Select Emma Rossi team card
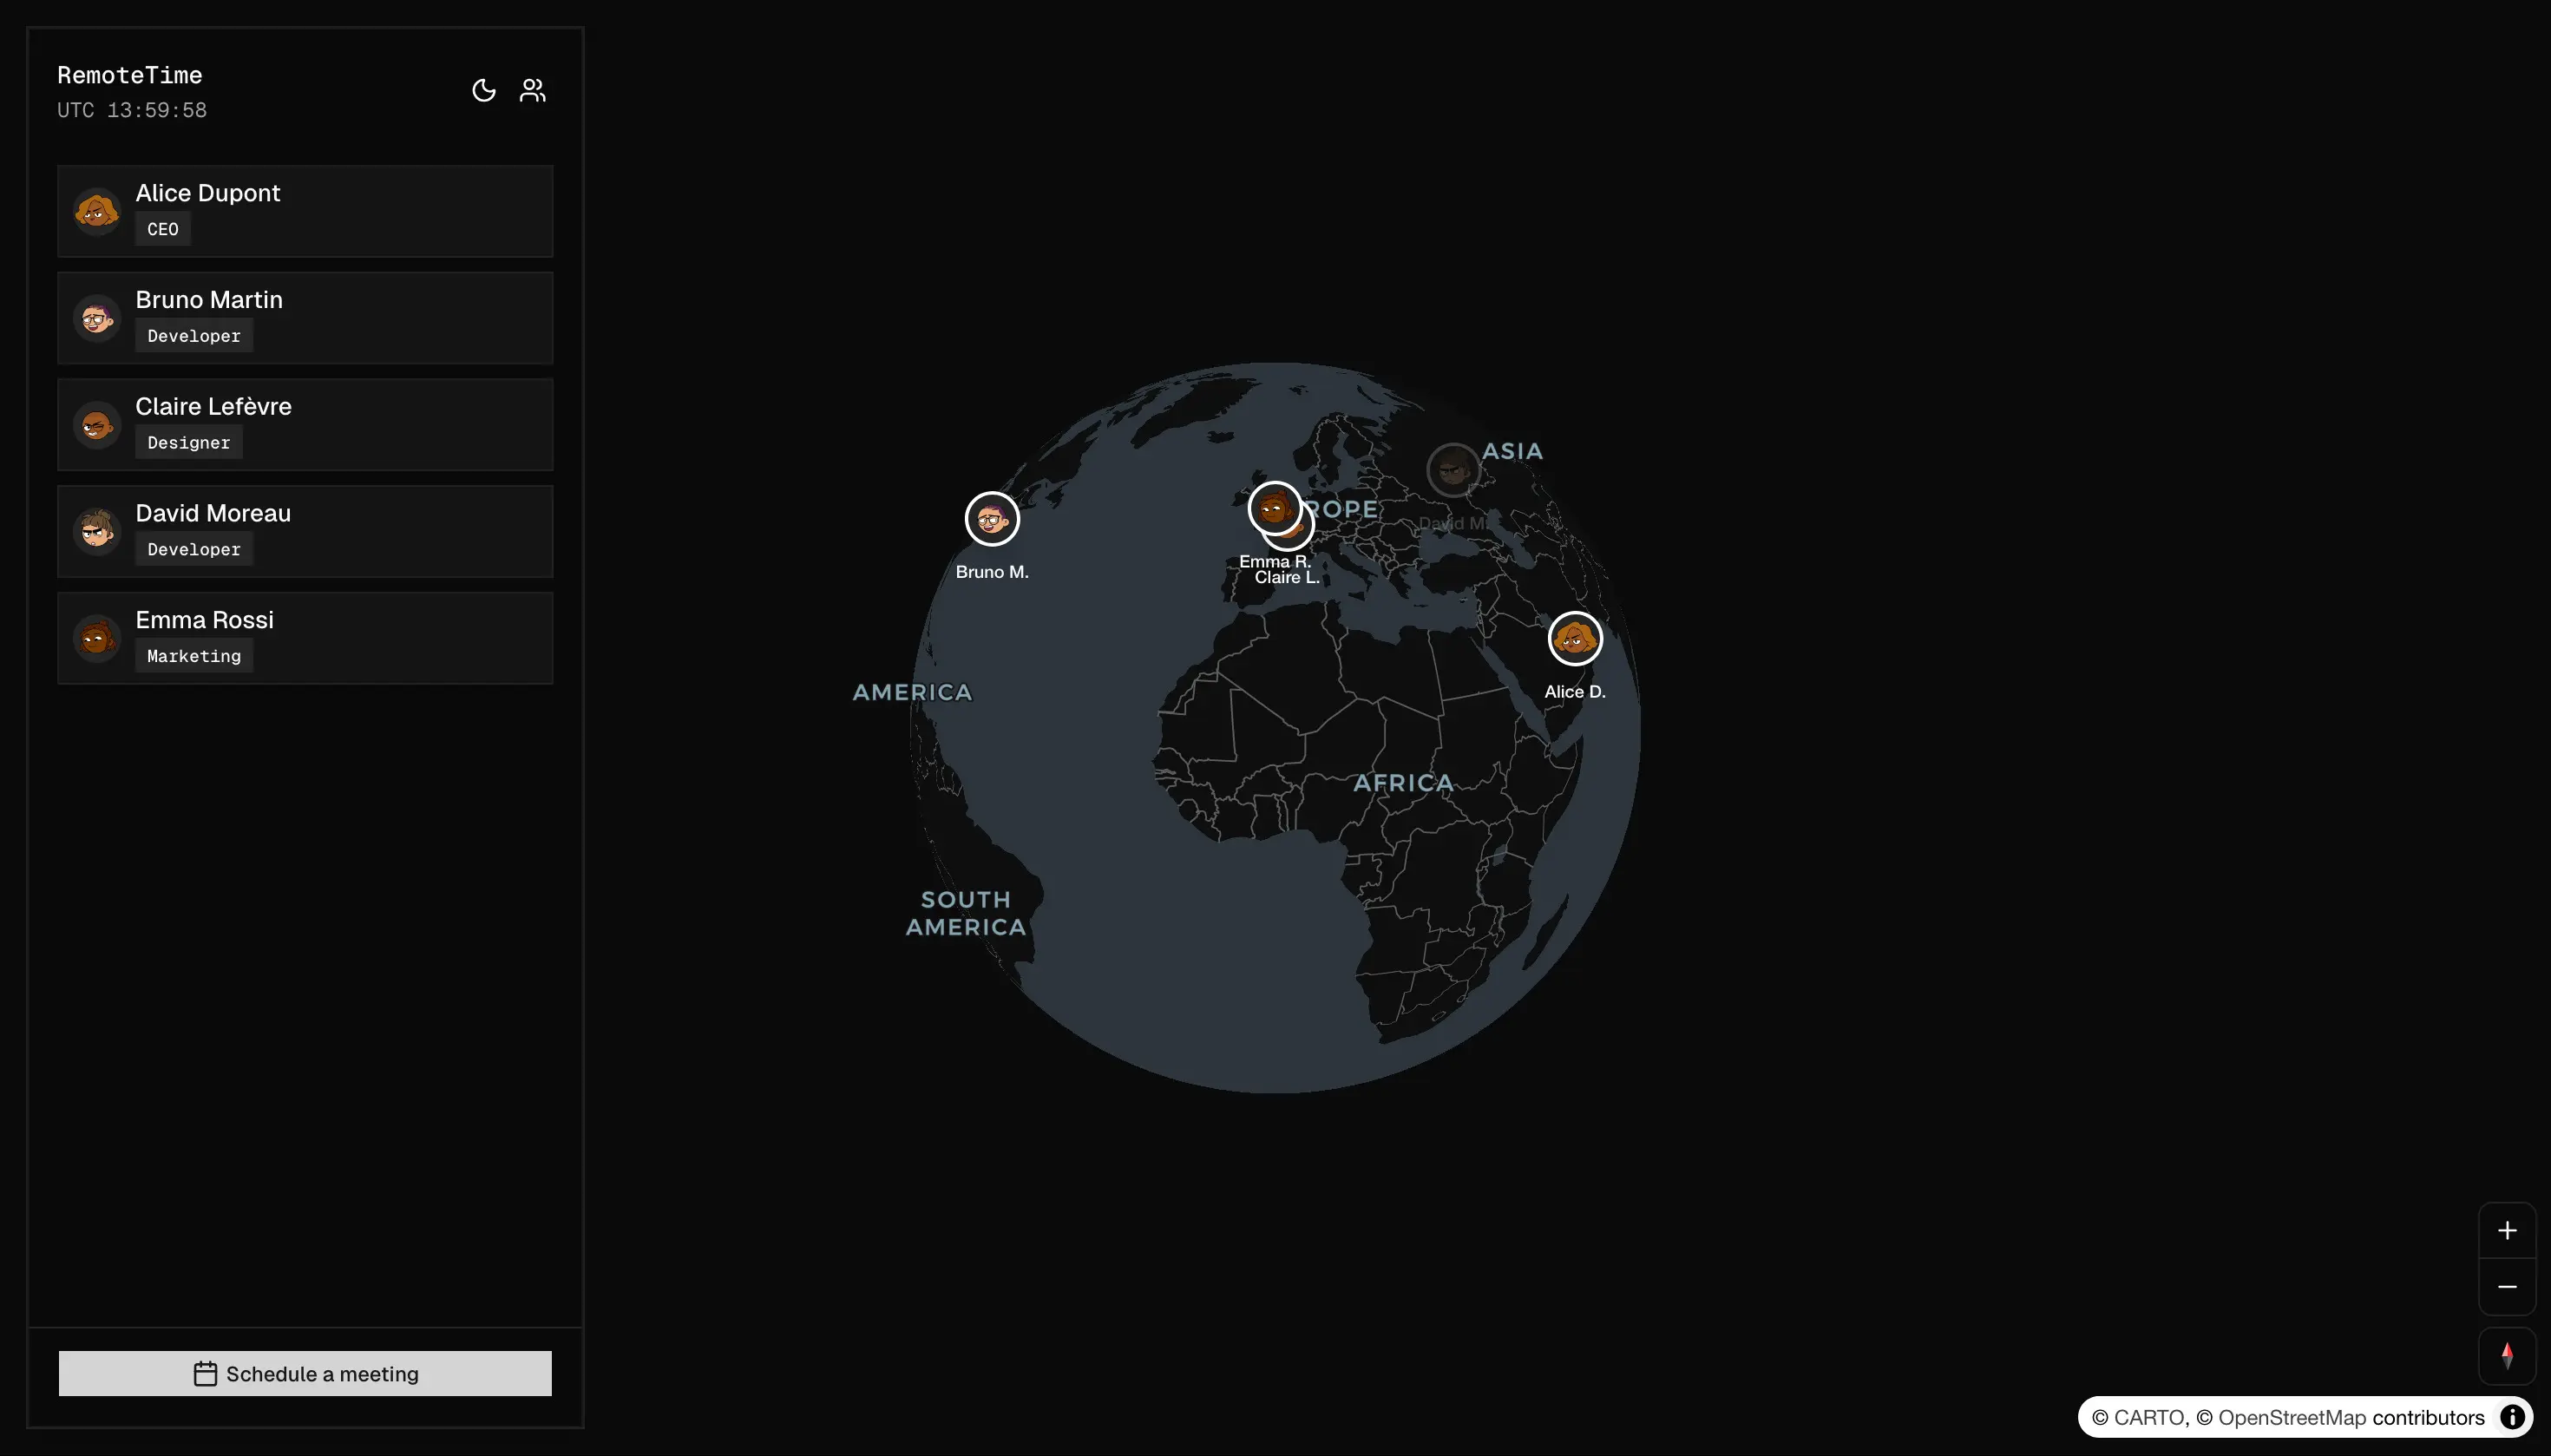Screen dimensions: 2551x1456 pos(305,638)
